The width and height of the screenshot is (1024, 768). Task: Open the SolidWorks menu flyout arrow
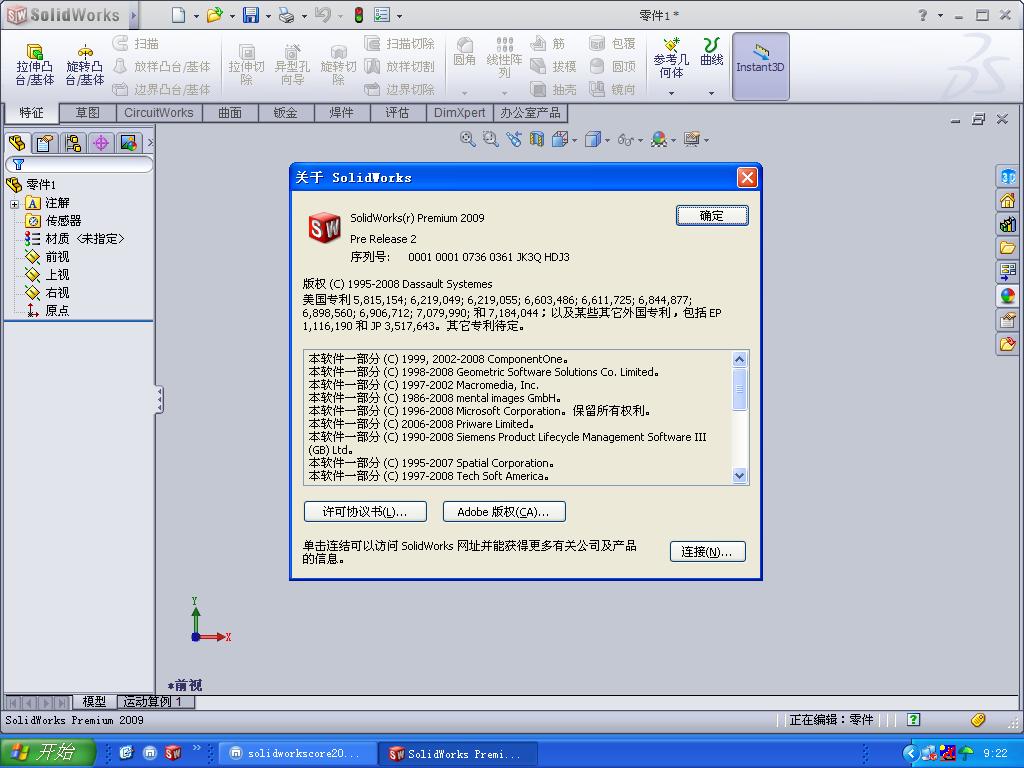pyautogui.click(x=133, y=15)
